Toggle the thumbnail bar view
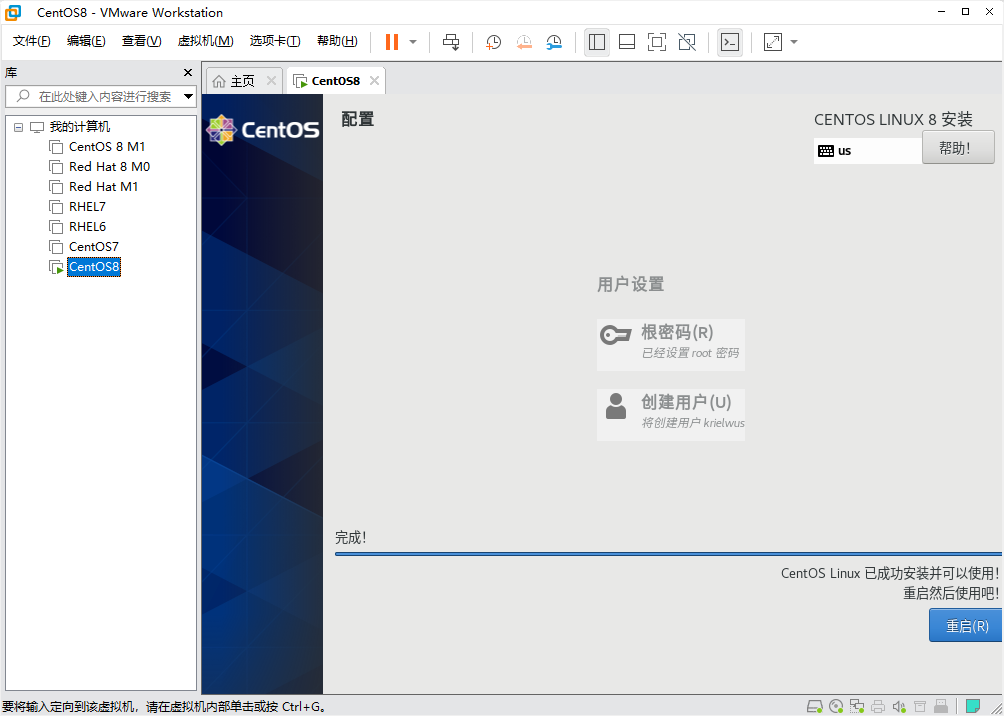This screenshot has width=1004, height=716. pyautogui.click(x=627, y=42)
